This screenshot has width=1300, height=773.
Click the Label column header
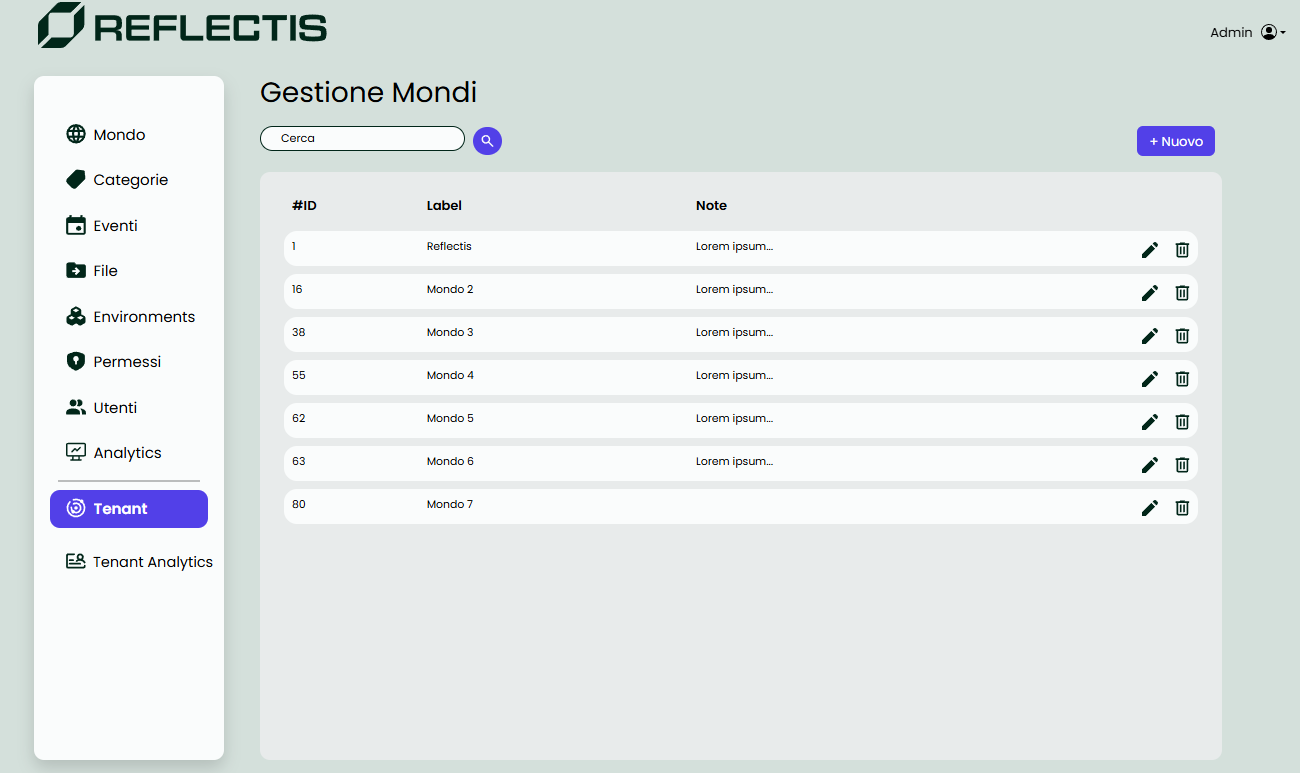[444, 206]
